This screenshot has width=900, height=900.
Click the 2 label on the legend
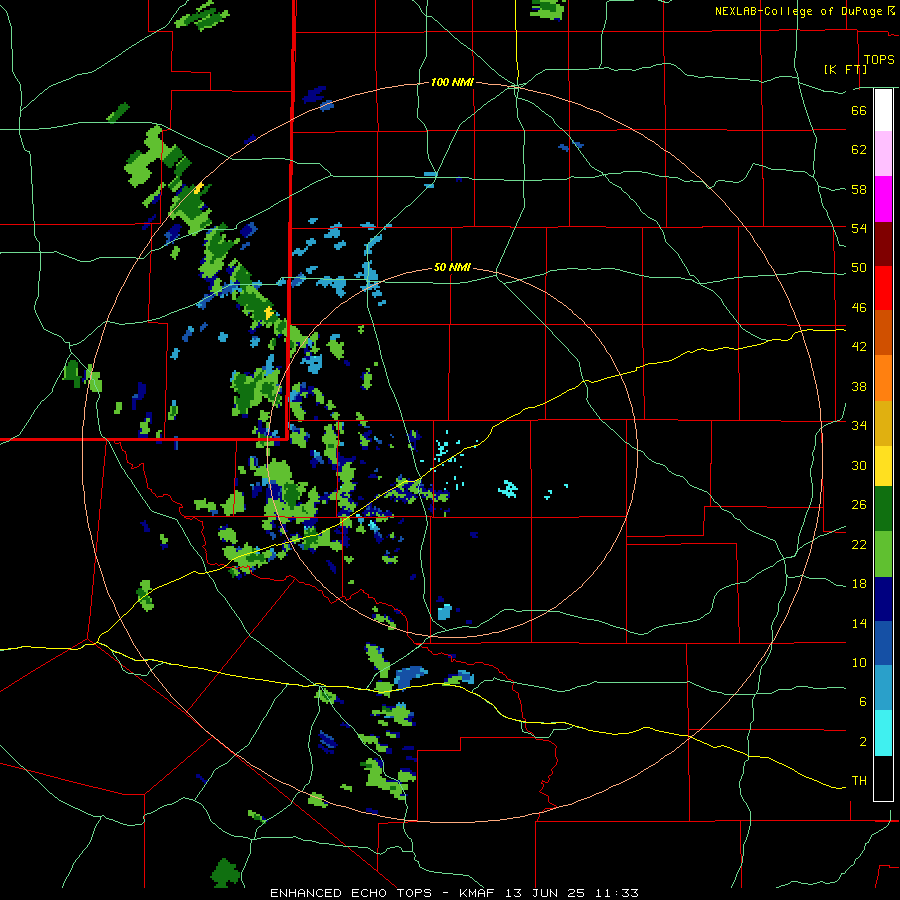point(863,742)
